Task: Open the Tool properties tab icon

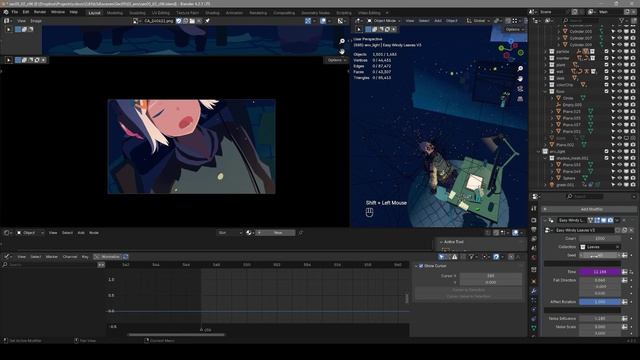Action: (x=534, y=209)
